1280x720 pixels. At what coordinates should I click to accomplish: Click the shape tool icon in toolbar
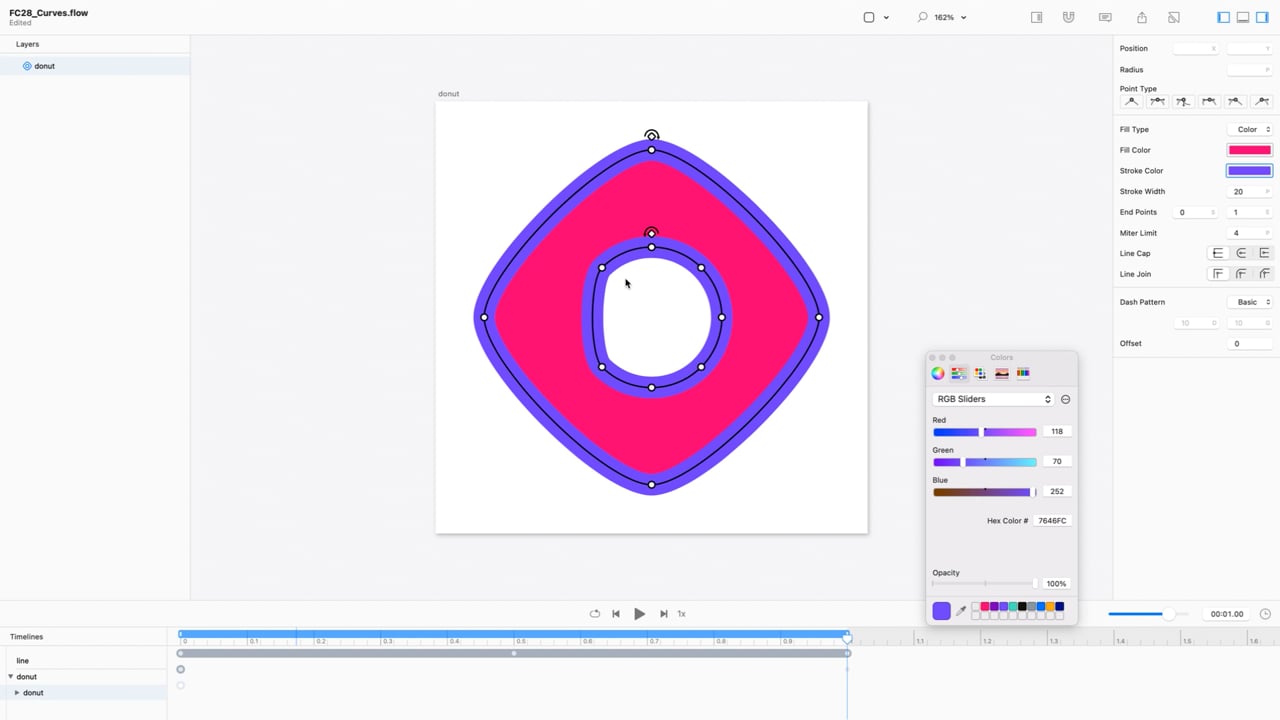click(869, 17)
